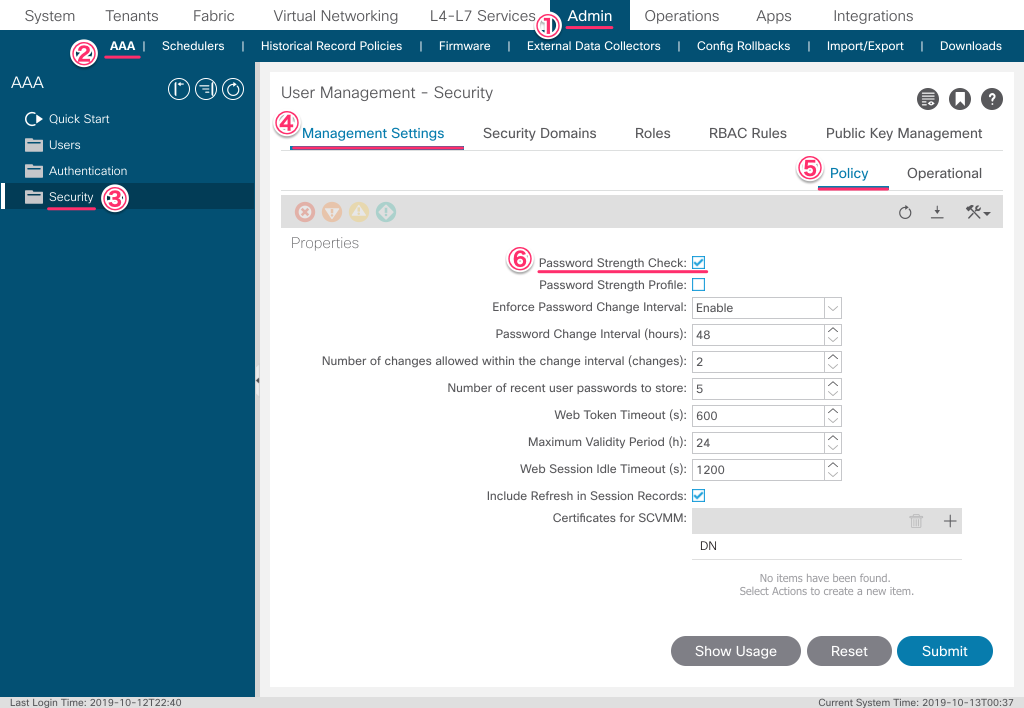This screenshot has width=1024, height=708.
Task: Click the yellow minor fault icon
Action: tap(359, 212)
